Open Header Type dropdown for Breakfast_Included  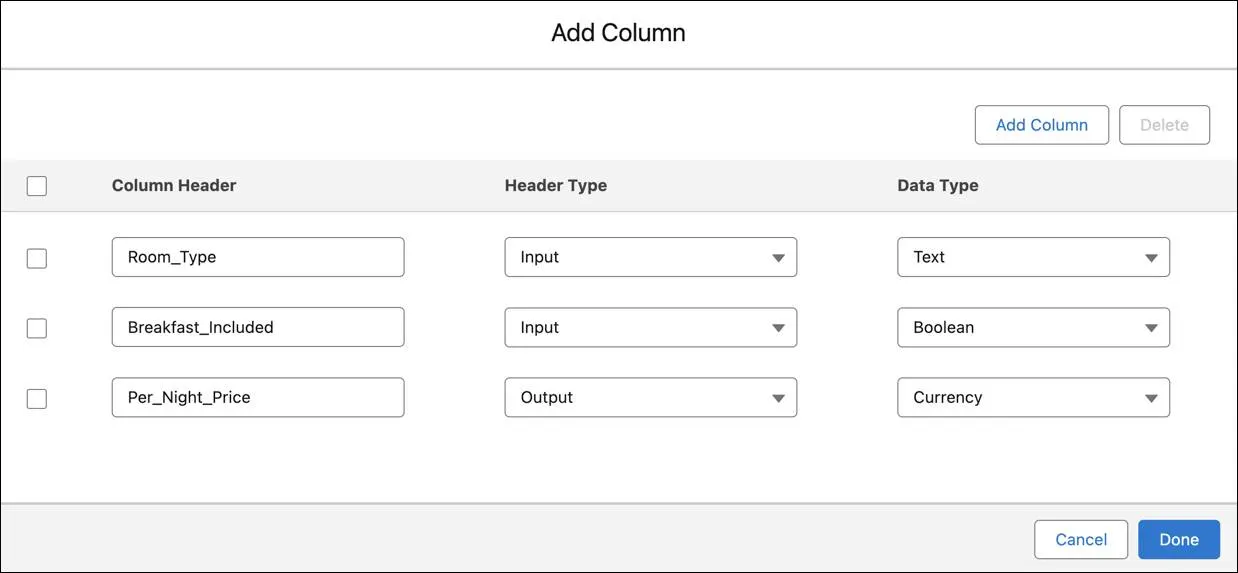(x=651, y=327)
